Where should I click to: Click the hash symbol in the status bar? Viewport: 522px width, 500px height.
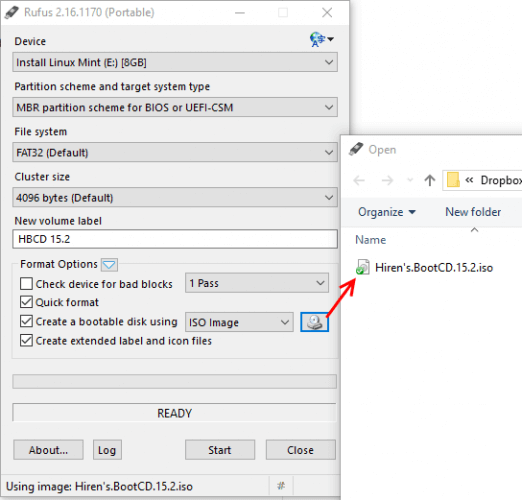(281, 486)
